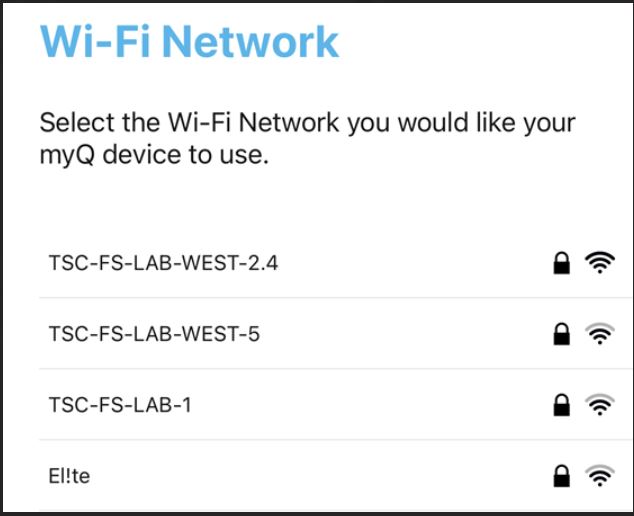This screenshot has width=634, height=516.
Task: Select the TSC-FS-LAB-WEST-2.4 network name
Action: pyautogui.click(x=163, y=263)
